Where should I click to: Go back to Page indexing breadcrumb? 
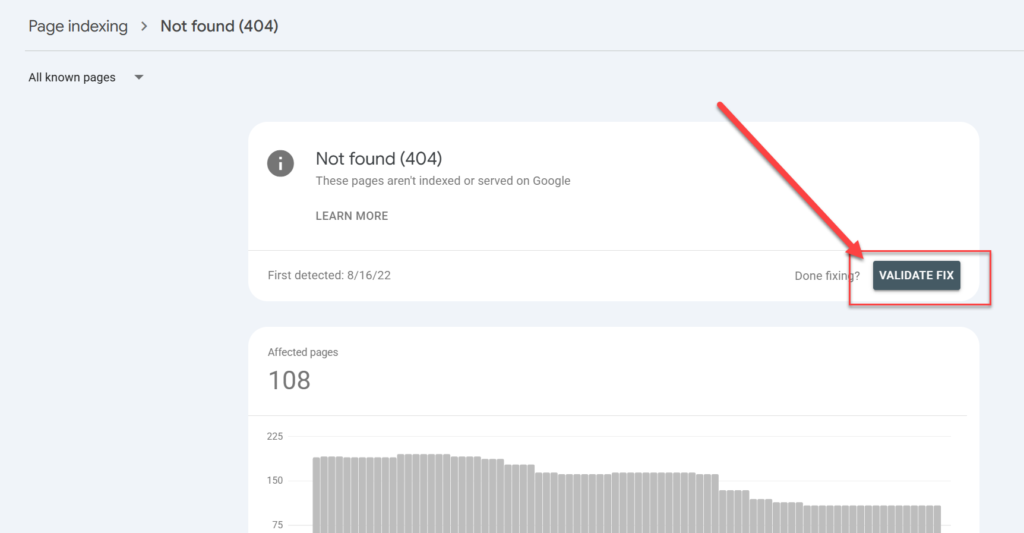[78, 26]
